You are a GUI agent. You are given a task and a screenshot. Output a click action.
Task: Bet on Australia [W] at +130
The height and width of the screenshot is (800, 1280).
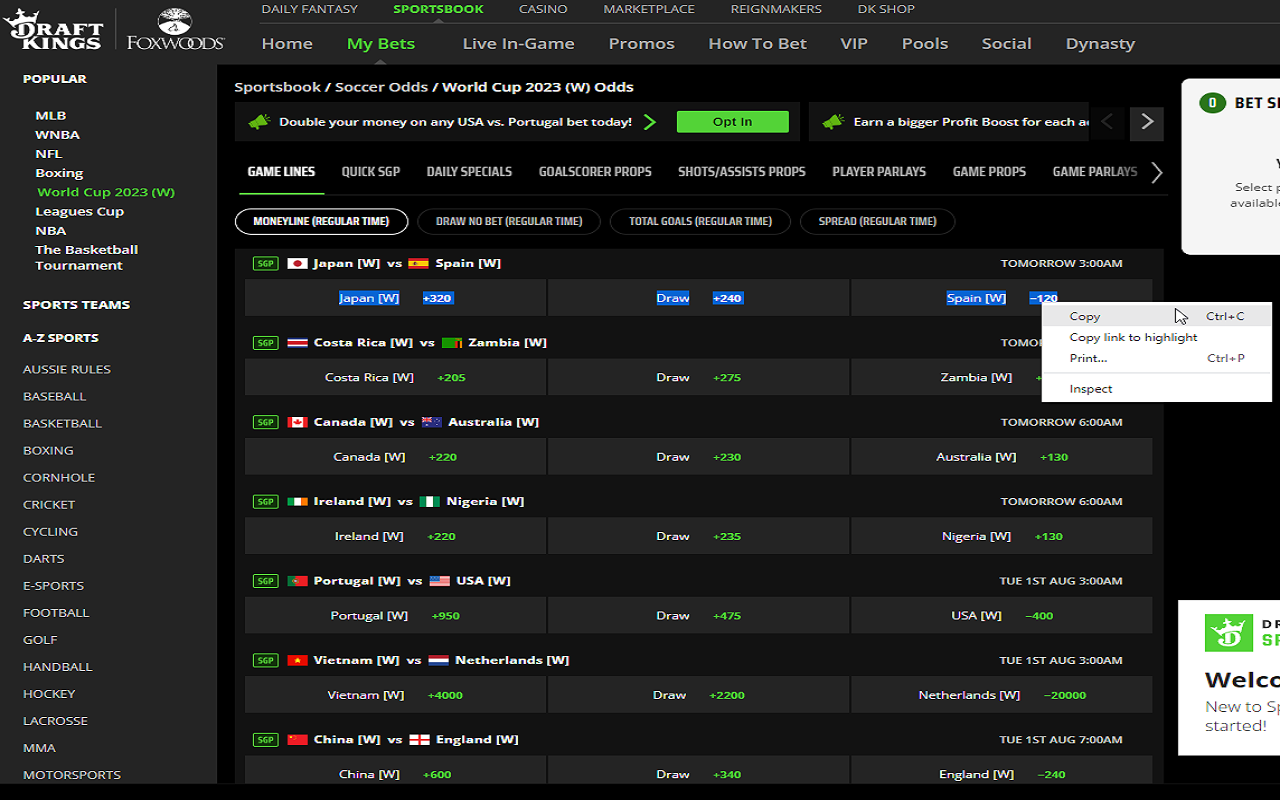click(x=1002, y=457)
